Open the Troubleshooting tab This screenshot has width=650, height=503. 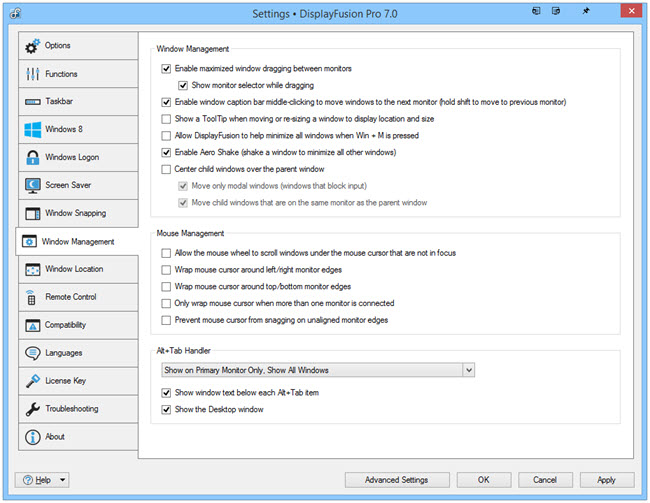click(78, 409)
